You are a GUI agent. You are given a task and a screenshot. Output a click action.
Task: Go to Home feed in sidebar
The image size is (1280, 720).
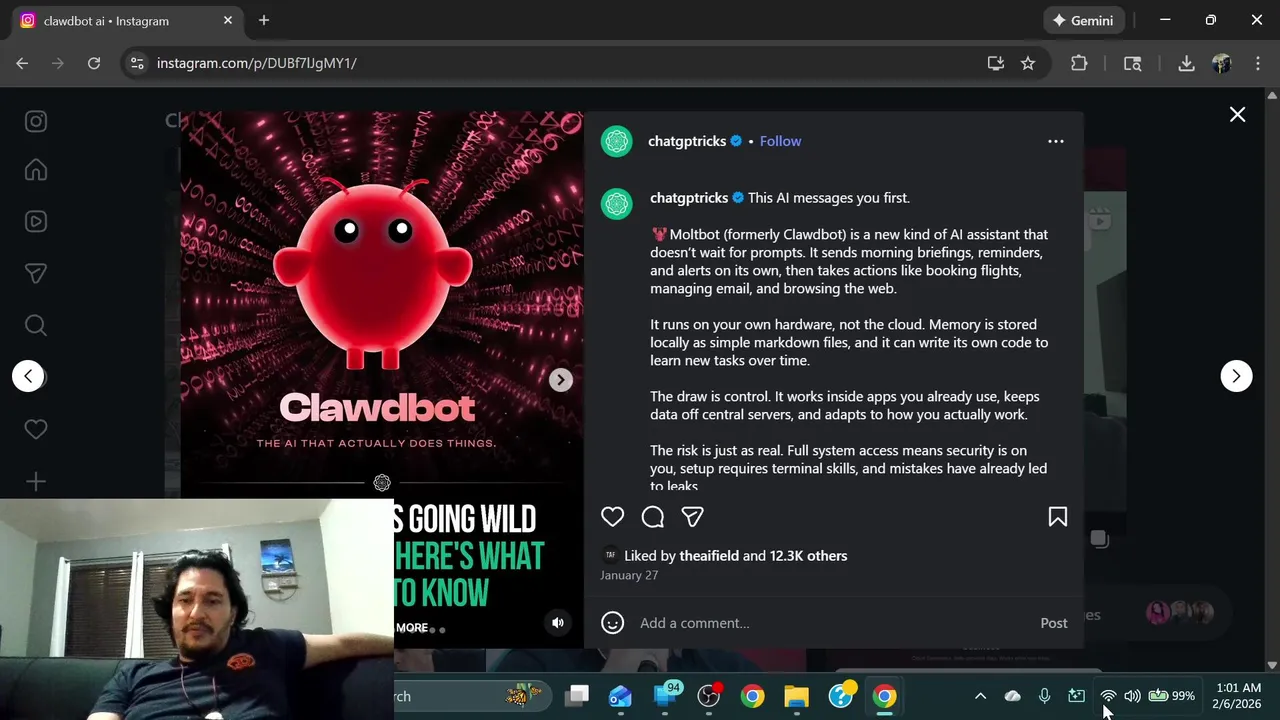coord(36,169)
